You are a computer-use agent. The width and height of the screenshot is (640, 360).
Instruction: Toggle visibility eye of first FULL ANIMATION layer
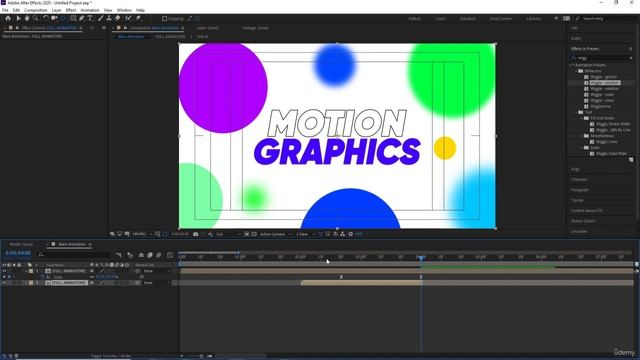click(x=4, y=271)
